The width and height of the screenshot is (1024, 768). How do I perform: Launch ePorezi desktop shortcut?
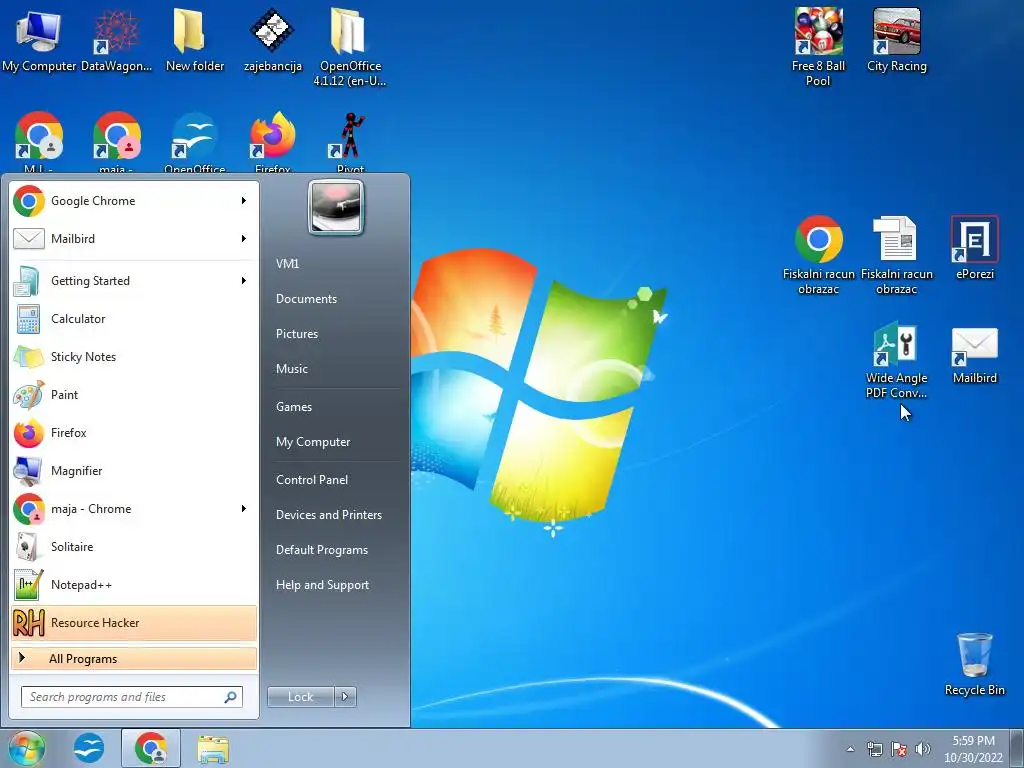(974, 248)
